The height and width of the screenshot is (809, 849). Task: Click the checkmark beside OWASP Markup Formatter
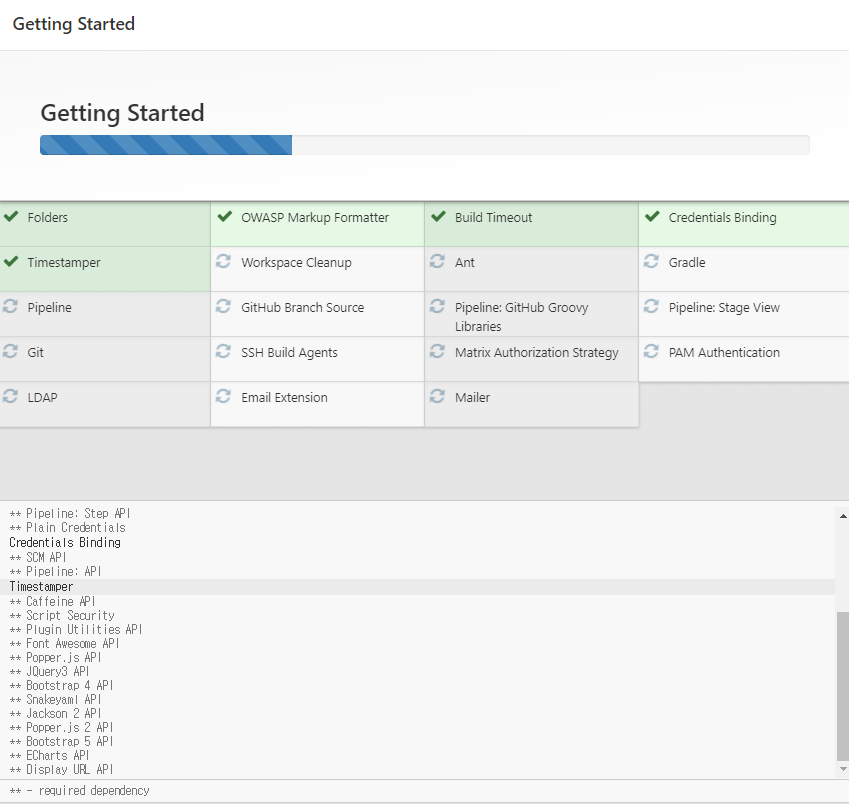click(225, 217)
